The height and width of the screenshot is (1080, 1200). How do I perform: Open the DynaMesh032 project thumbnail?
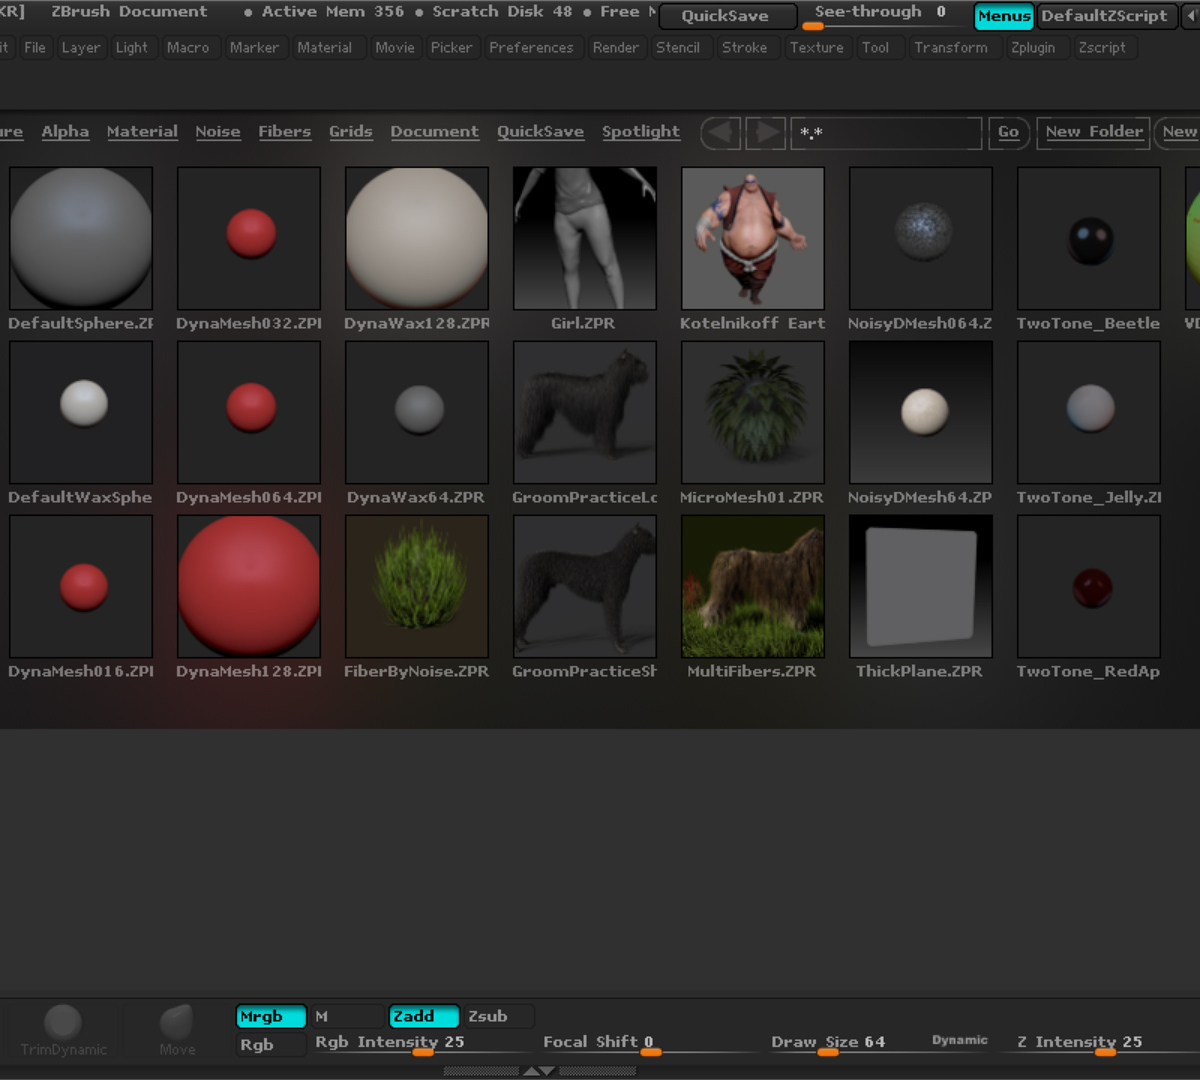click(249, 238)
